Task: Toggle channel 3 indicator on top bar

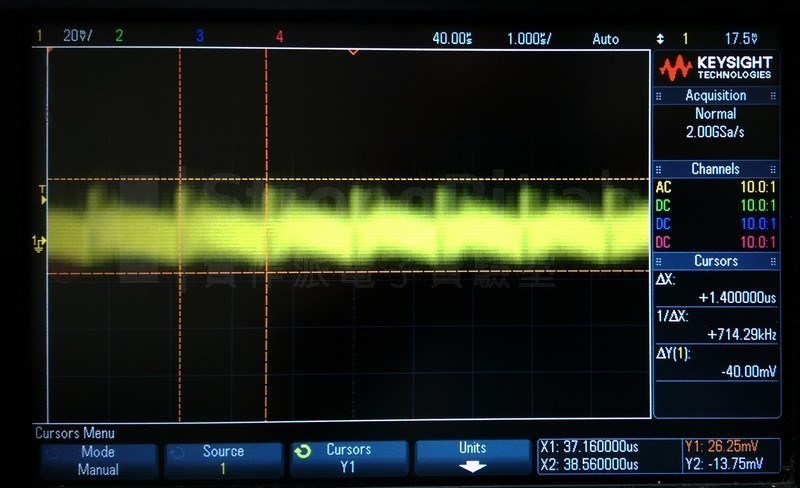Action: click(x=199, y=36)
